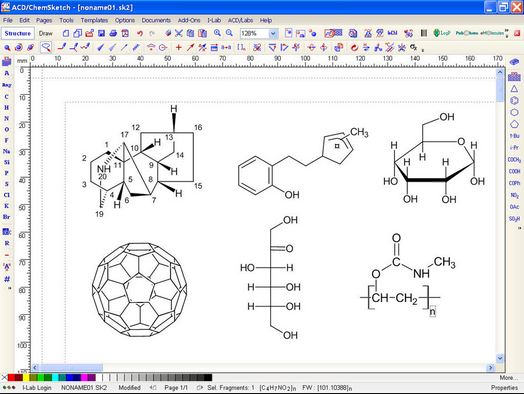The height and width of the screenshot is (394, 524).
Task: Select the Chlorine atom Cl button
Action: click(6, 195)
